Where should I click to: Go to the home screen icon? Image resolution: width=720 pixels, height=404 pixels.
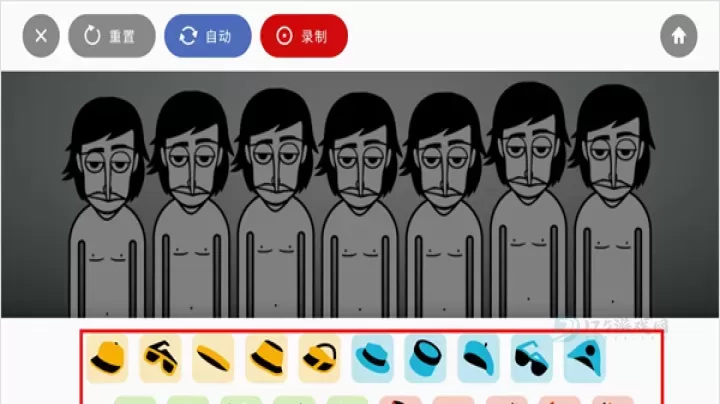[x=679, y=36]
